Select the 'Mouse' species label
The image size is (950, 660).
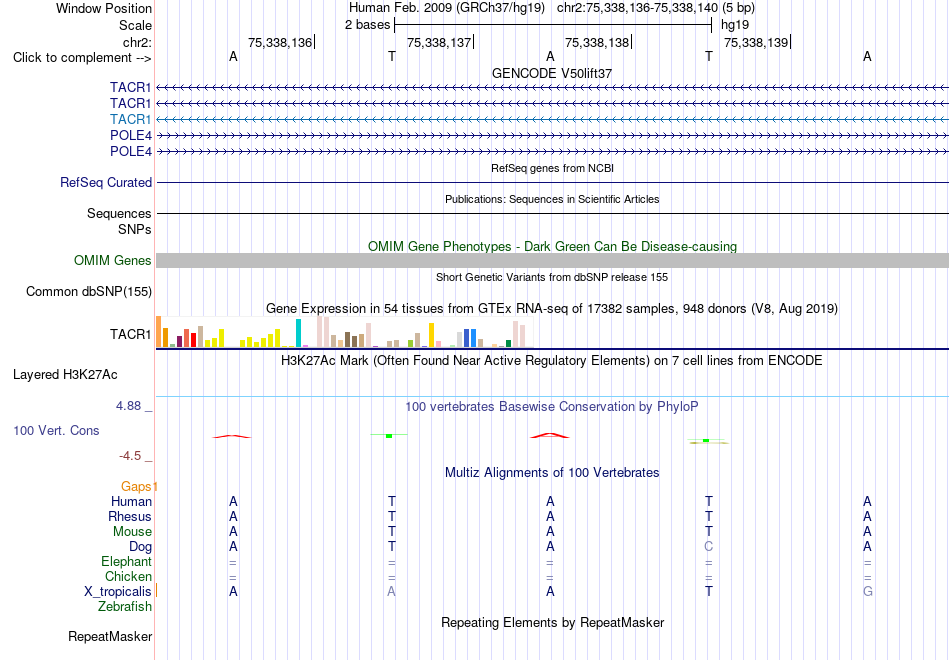coord(132,532)
